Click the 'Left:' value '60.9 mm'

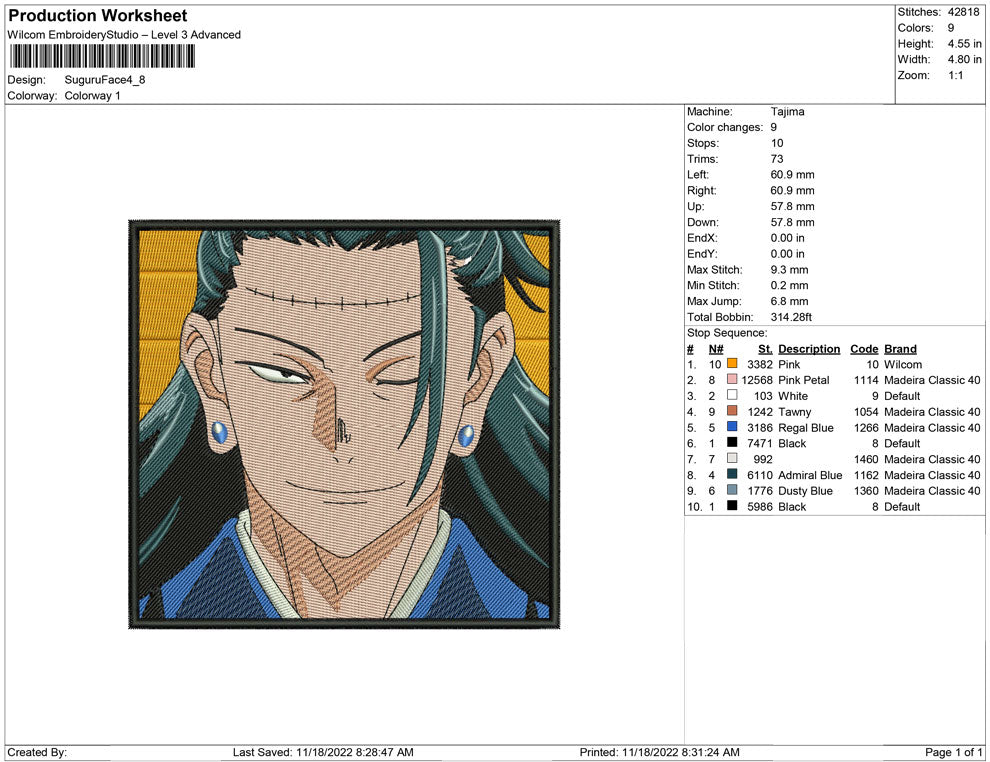pos(792,175)
